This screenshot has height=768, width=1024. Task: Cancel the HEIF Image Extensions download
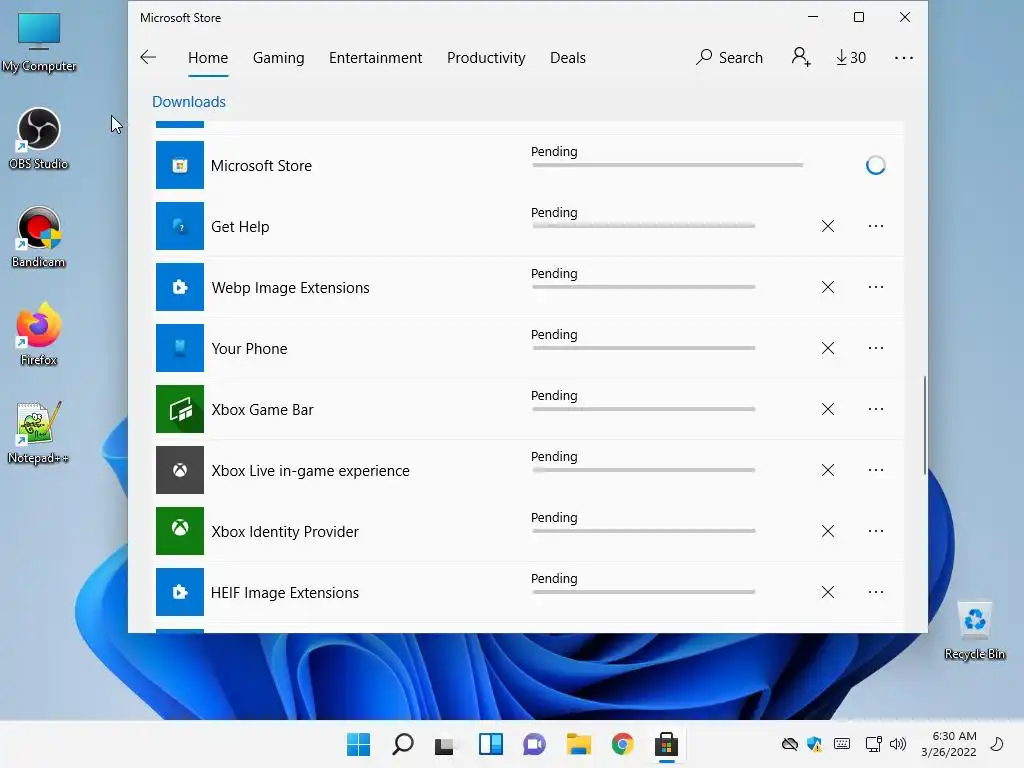pos(827,592)
